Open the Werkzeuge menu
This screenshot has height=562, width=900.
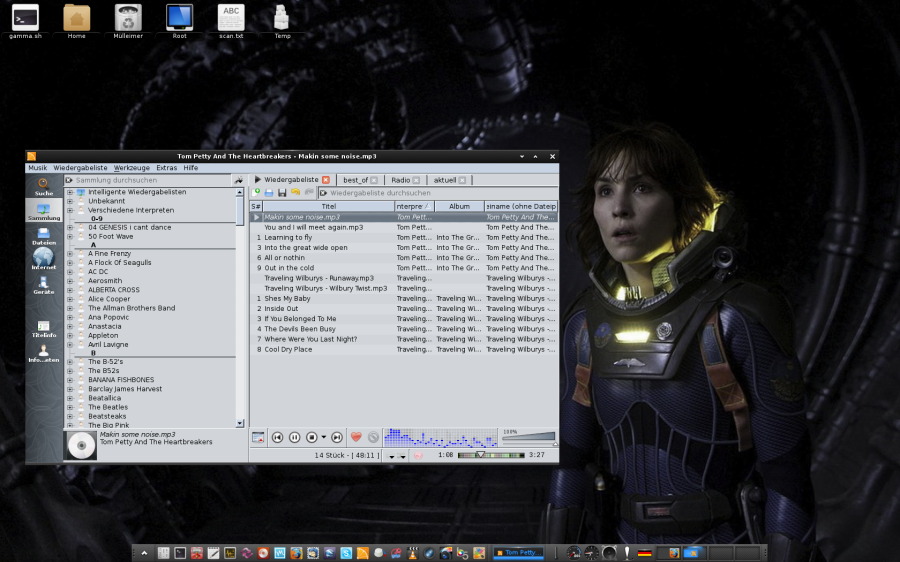[x=131, y=168]
